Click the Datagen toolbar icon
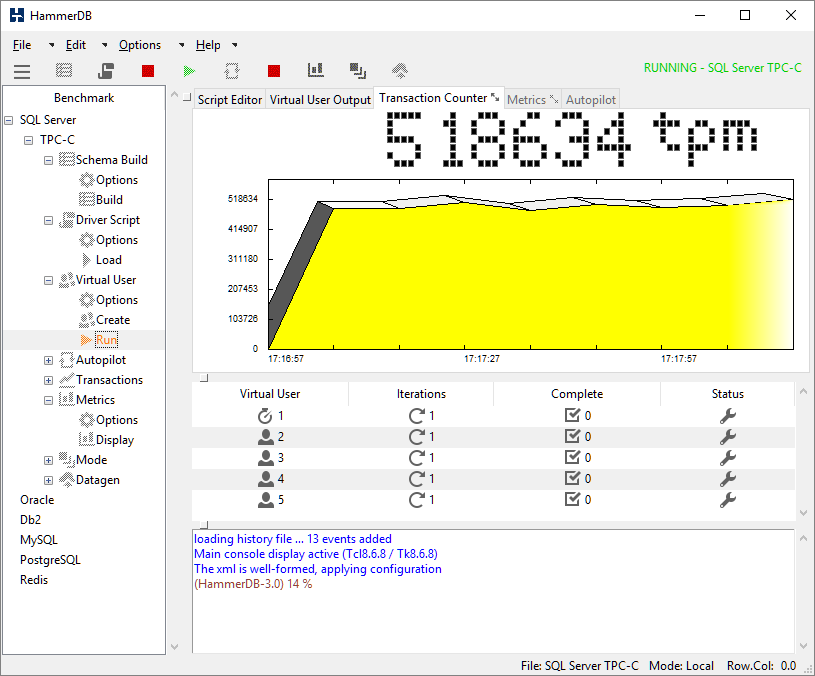This screenshot has height=676, width=815. [400, 70]
